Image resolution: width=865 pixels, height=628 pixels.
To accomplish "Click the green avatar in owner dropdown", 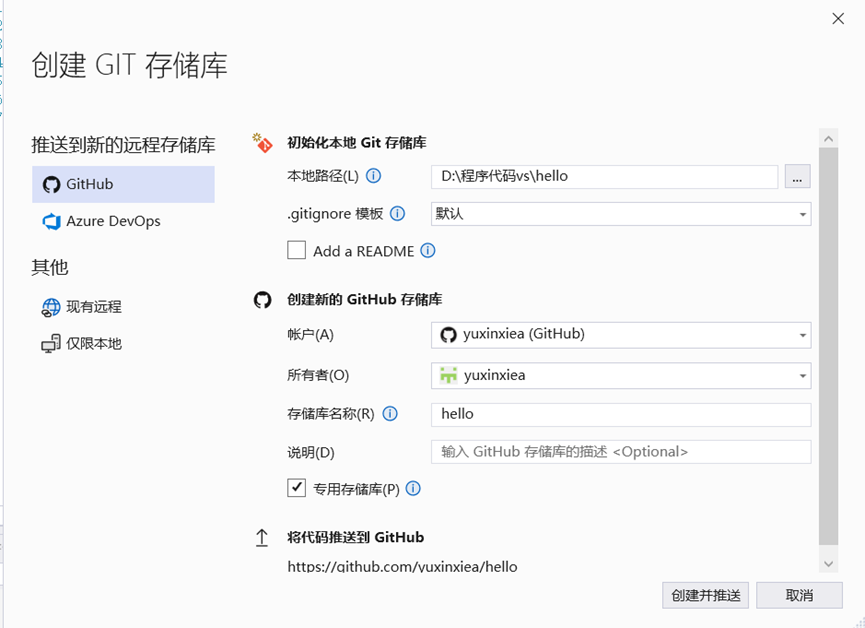I will coord(448,375).
